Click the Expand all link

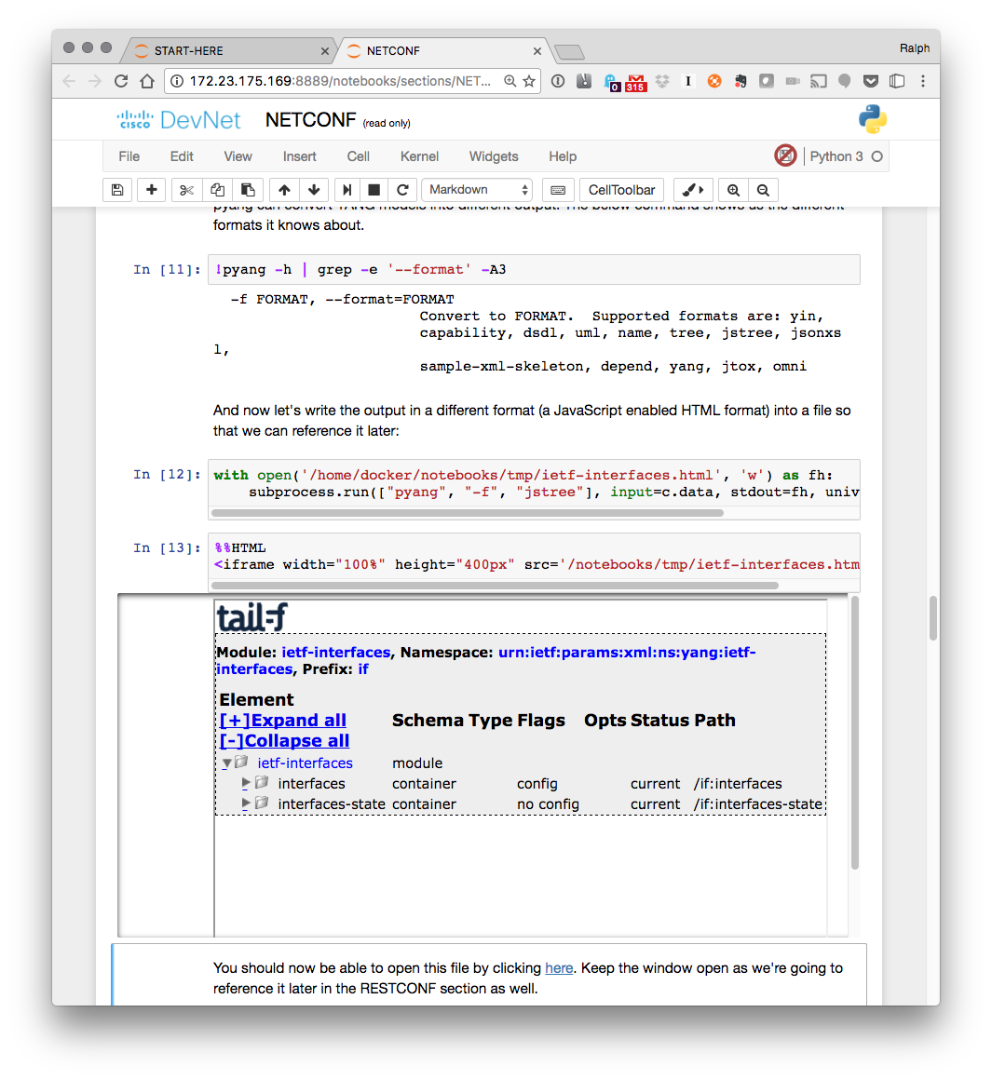pos(283,720)
